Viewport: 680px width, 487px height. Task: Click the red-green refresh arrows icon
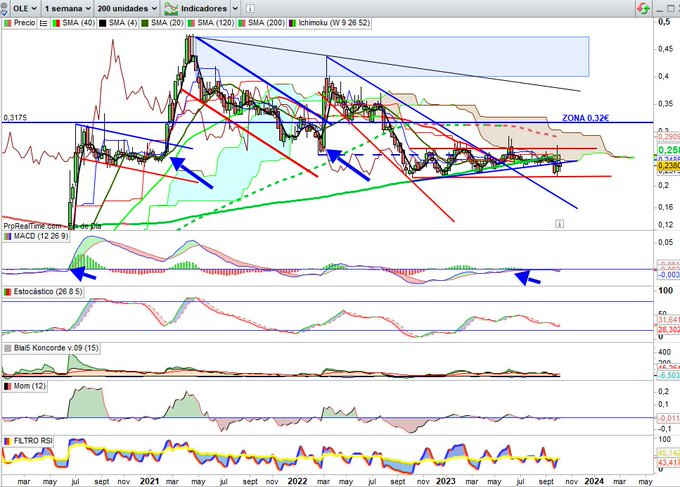click(x=644, y=8)
